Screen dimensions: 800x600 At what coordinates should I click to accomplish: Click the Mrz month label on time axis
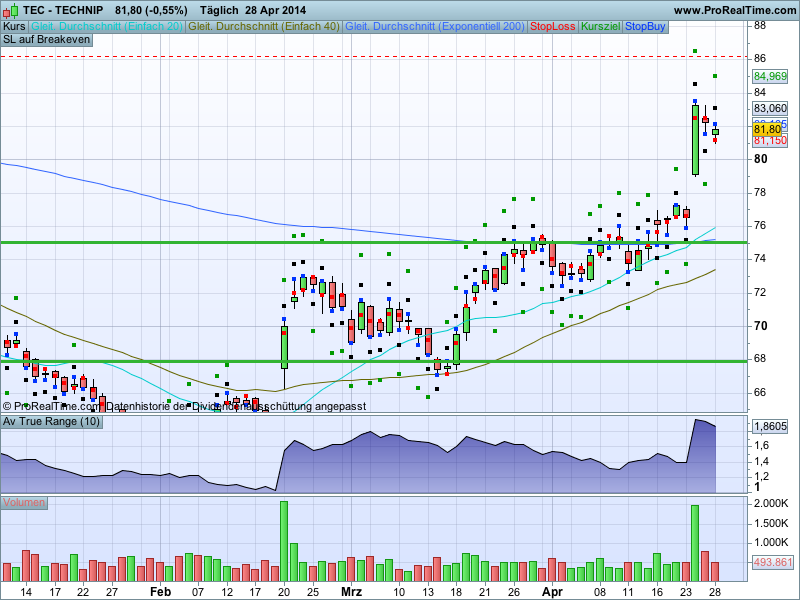tap(351, 592)
